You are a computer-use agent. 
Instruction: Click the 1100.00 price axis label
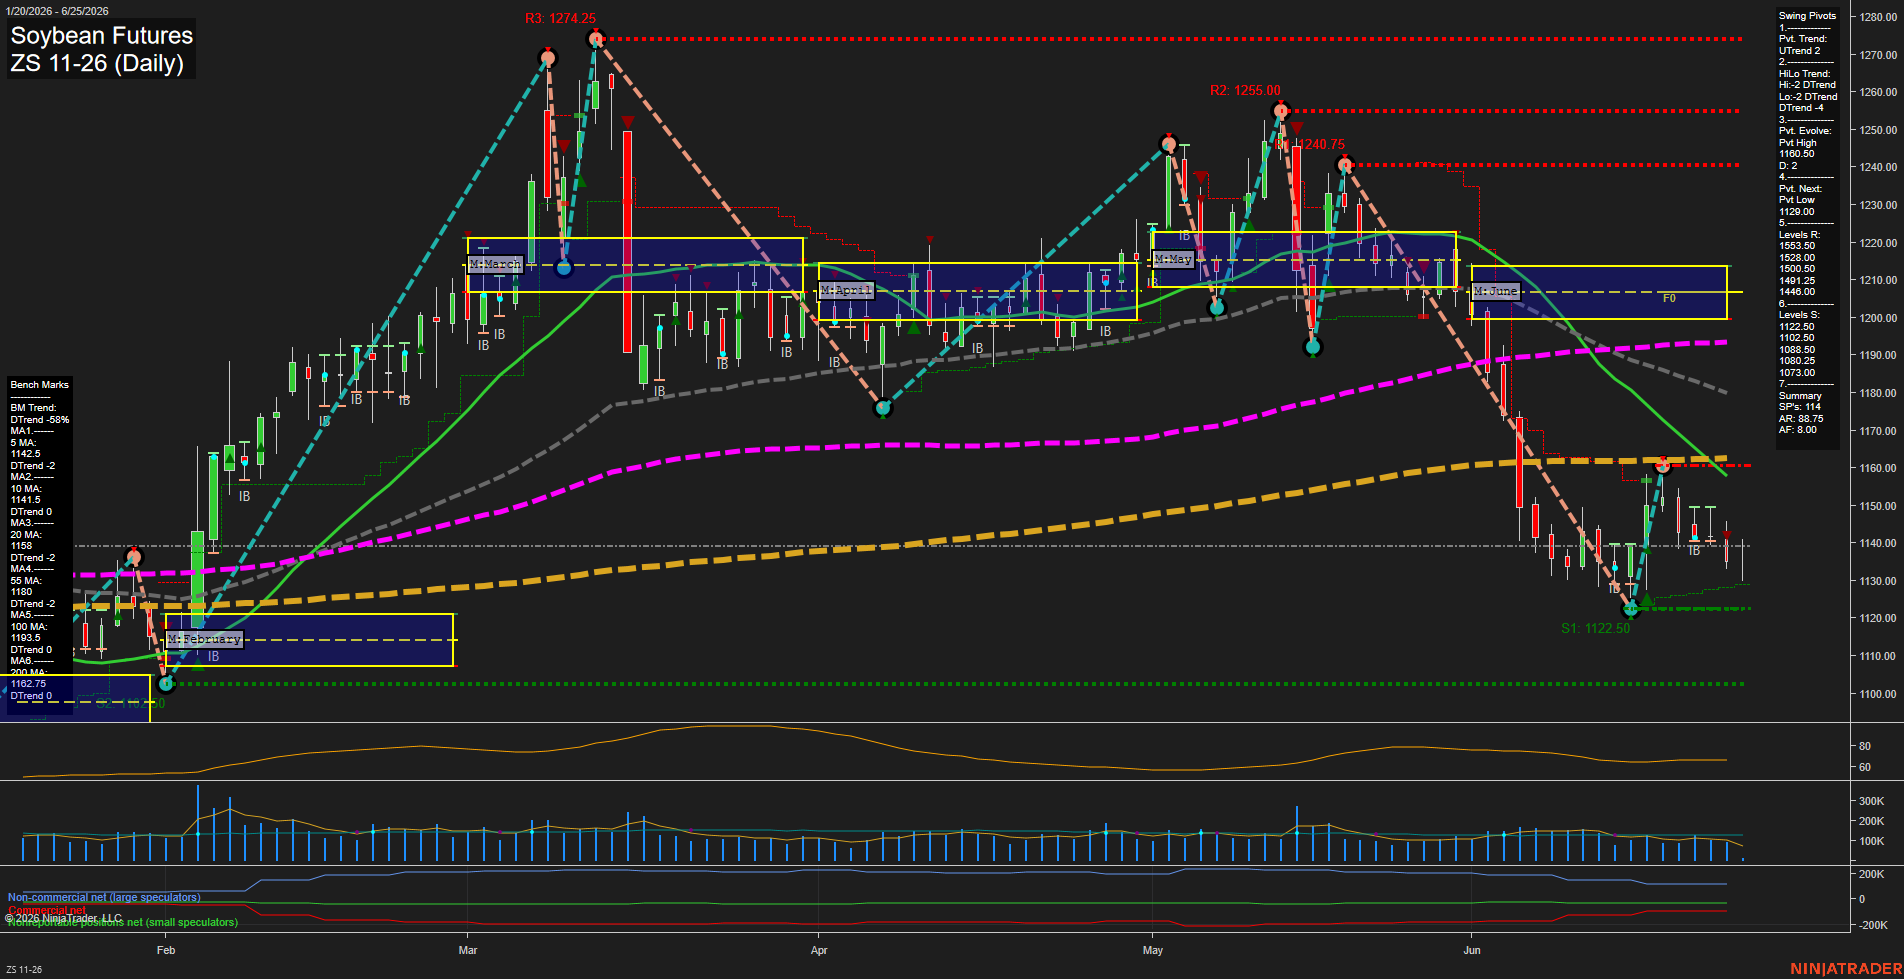[1877, 694]
